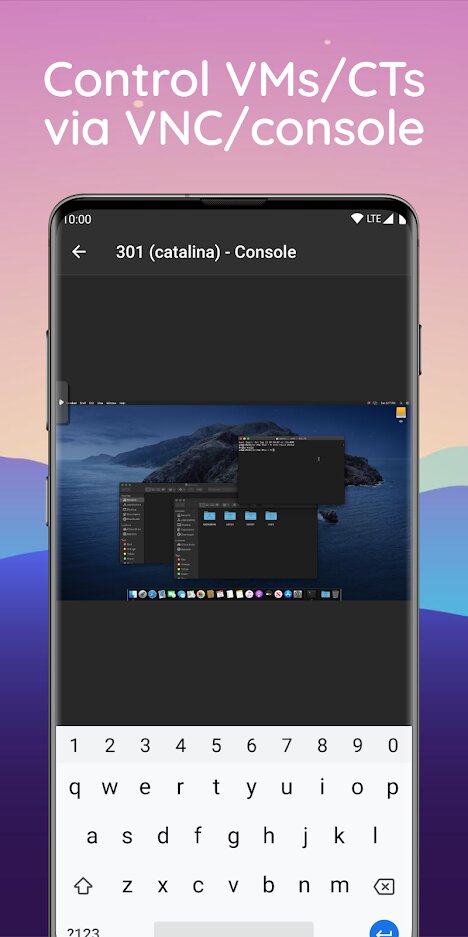This screenshot has width=468, height=937.
Task: Tap the backspace key on keyboard
Action: coord(383,886)
